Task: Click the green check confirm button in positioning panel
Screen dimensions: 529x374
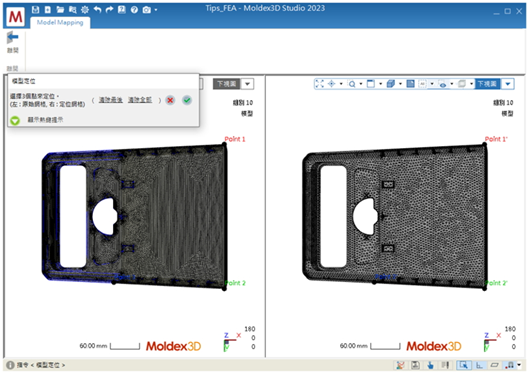Action: (187, 100)
